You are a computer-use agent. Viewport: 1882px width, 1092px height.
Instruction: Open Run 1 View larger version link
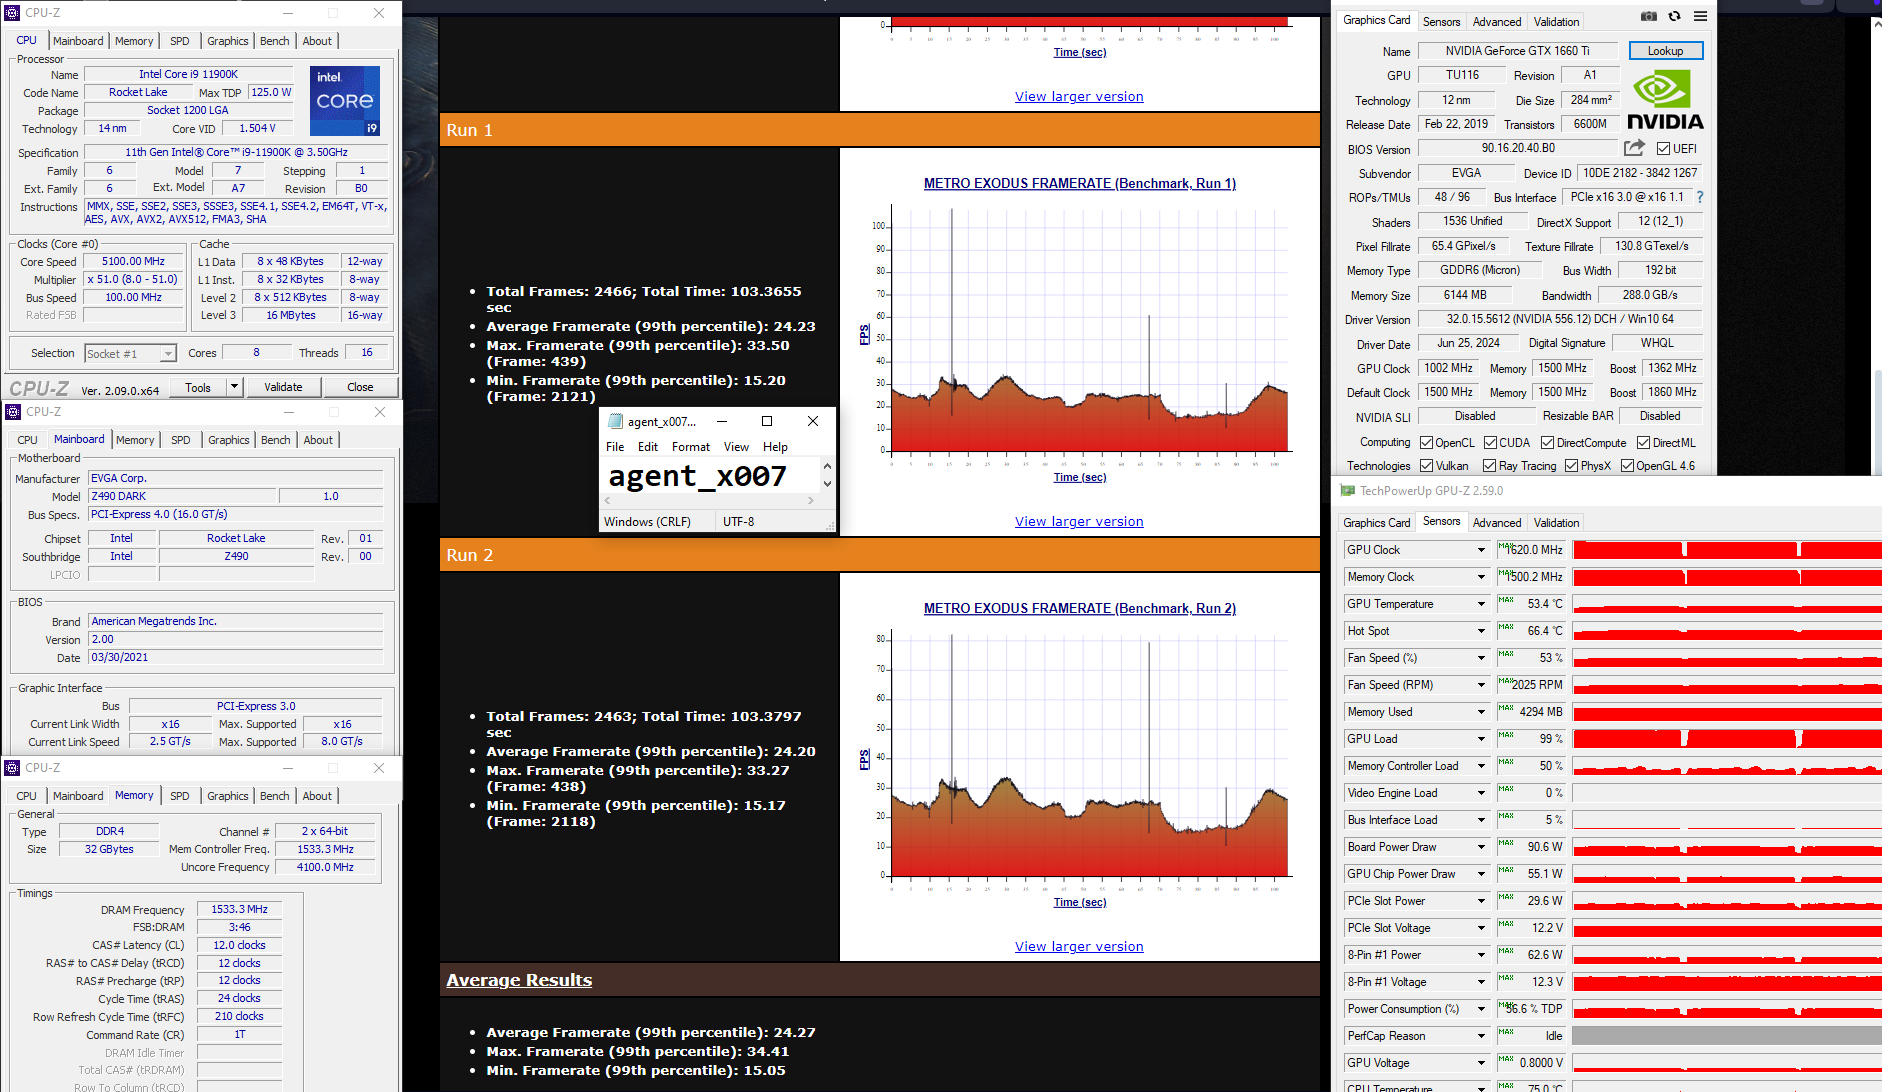click(x=1079, y=521)
